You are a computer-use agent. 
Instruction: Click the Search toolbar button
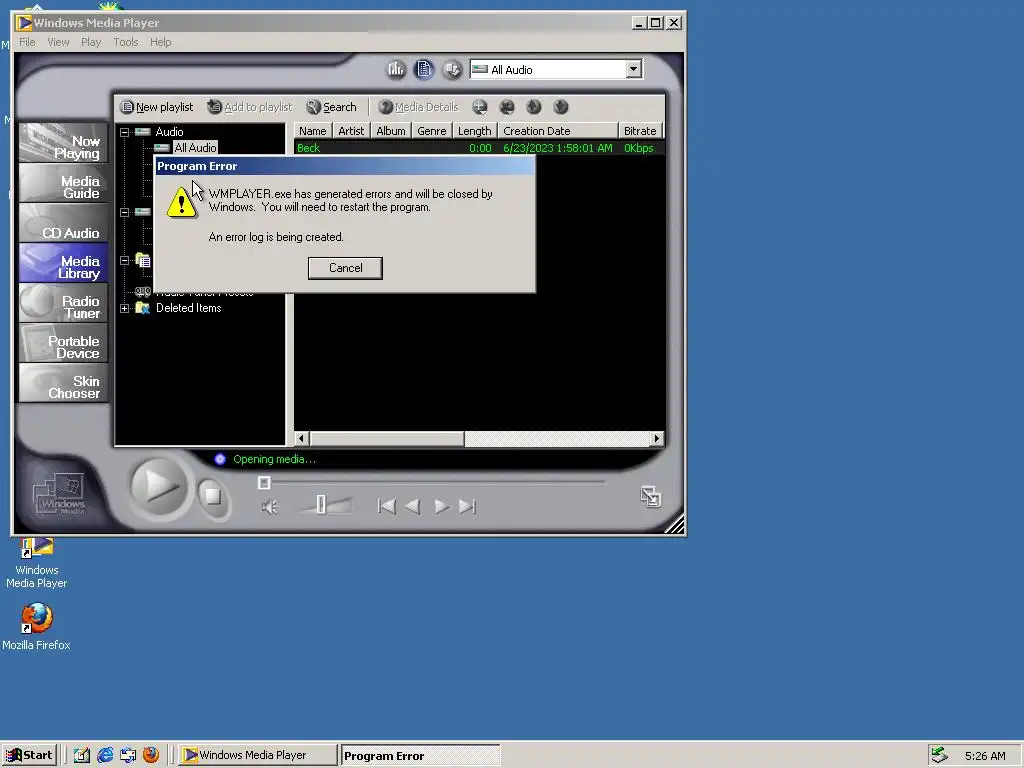[x=332, y=107]
